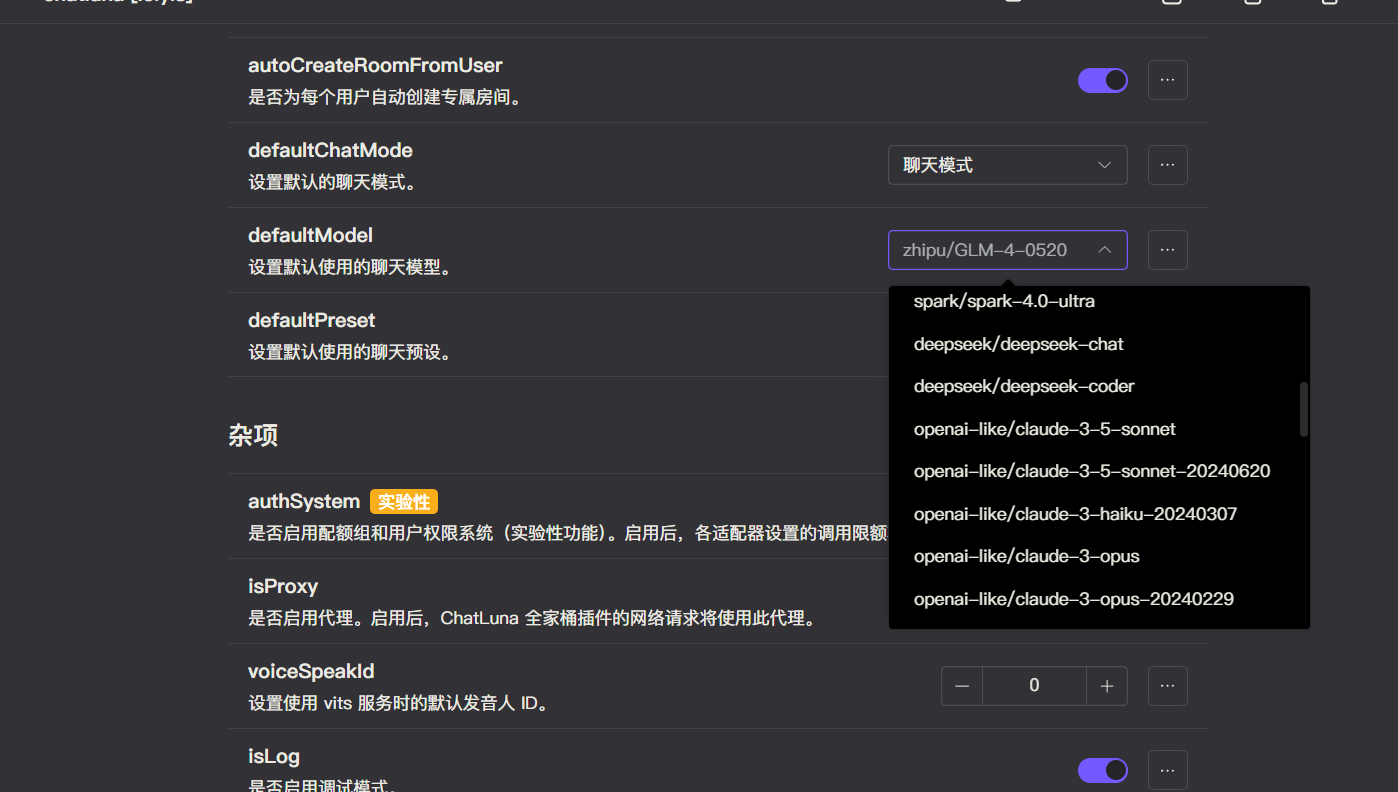Click the voiceSpeakId number input field
Screen dimensions: 1398x792
pos(1034,685)
